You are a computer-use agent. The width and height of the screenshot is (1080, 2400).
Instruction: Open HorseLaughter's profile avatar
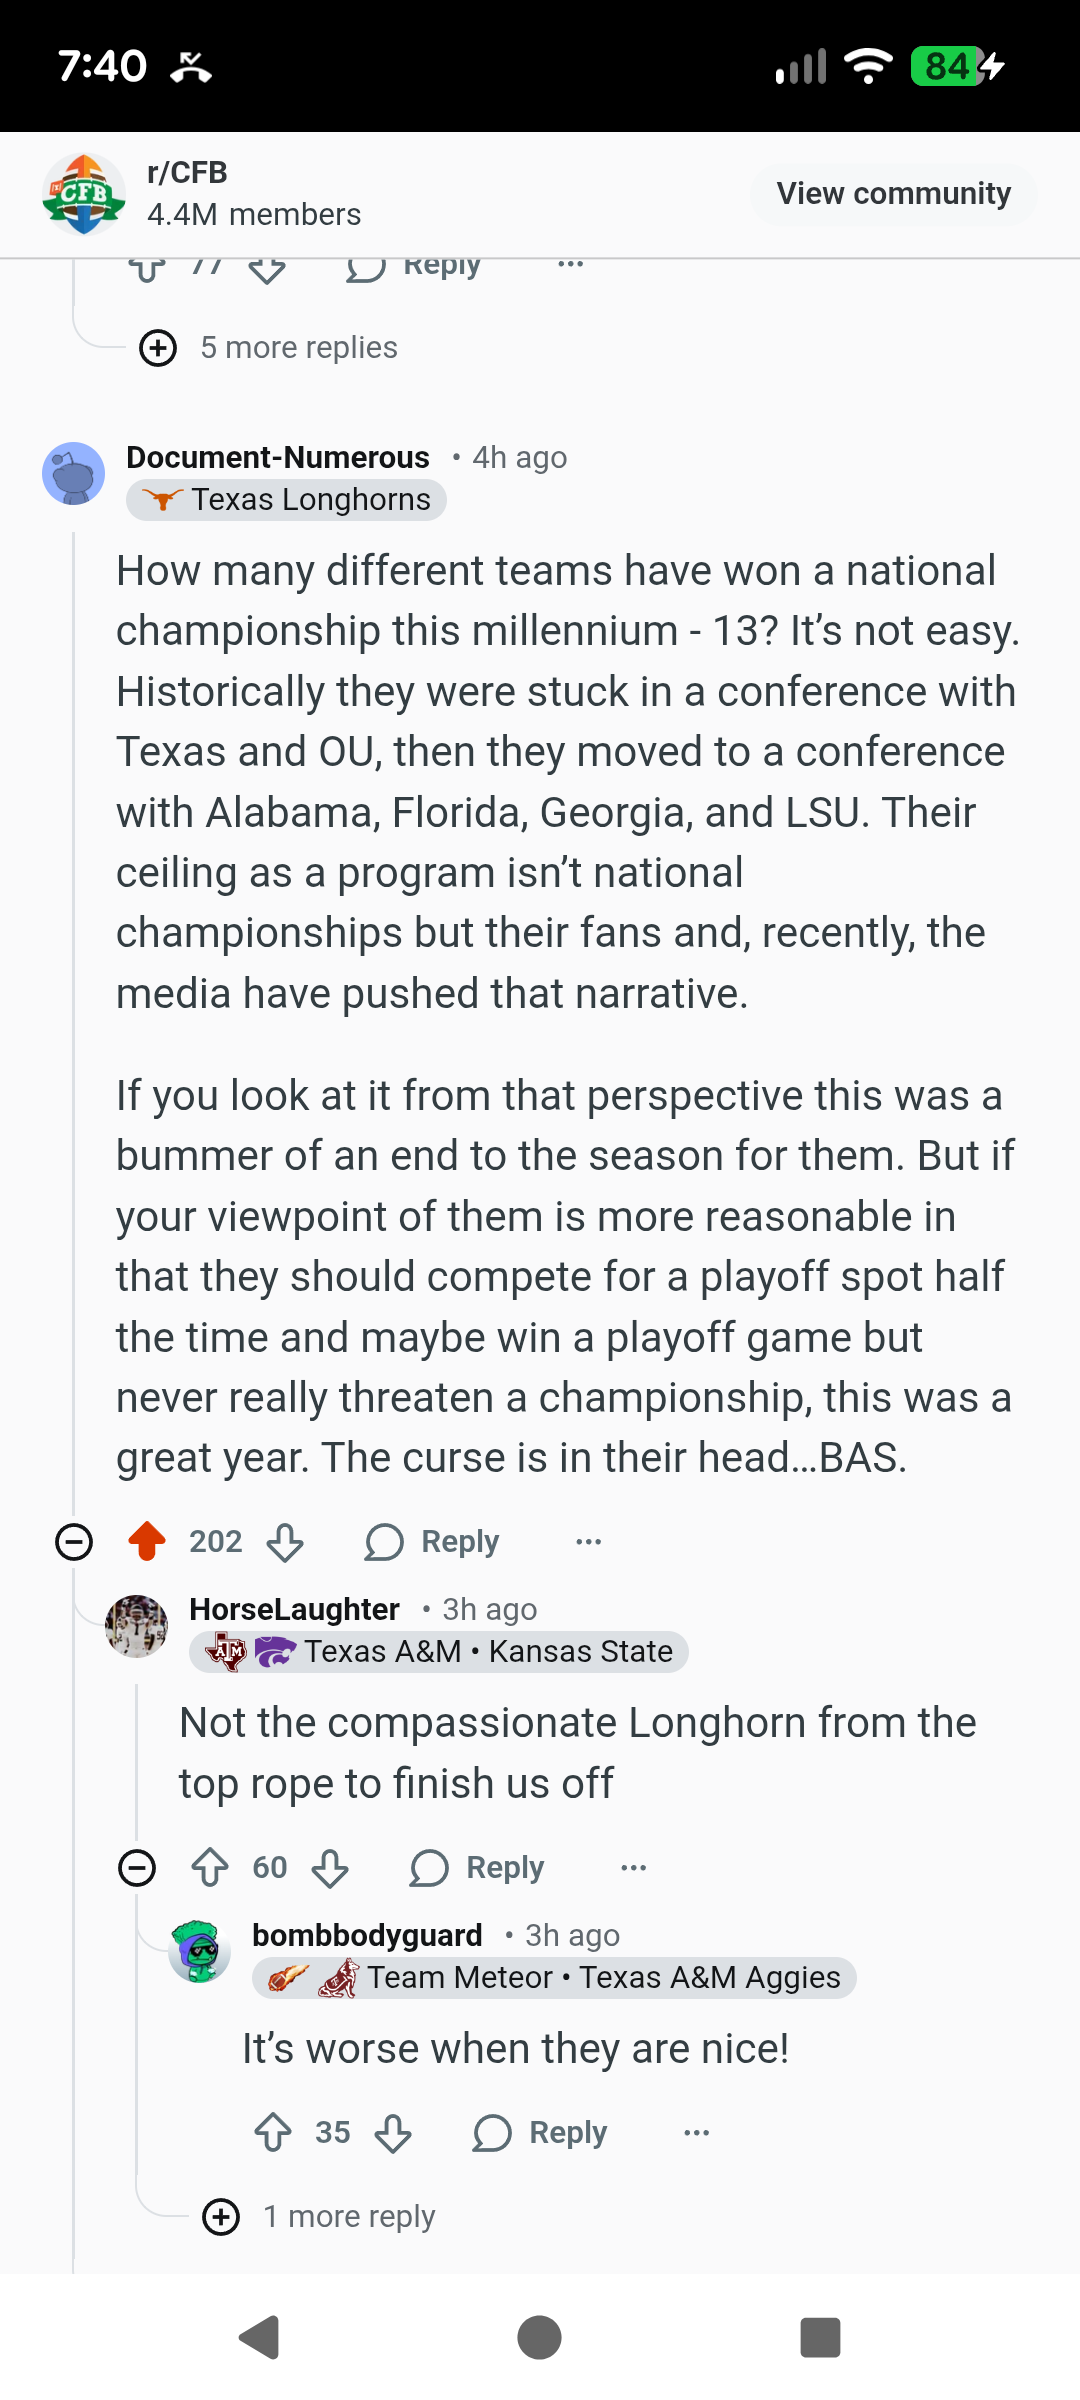137,1626
